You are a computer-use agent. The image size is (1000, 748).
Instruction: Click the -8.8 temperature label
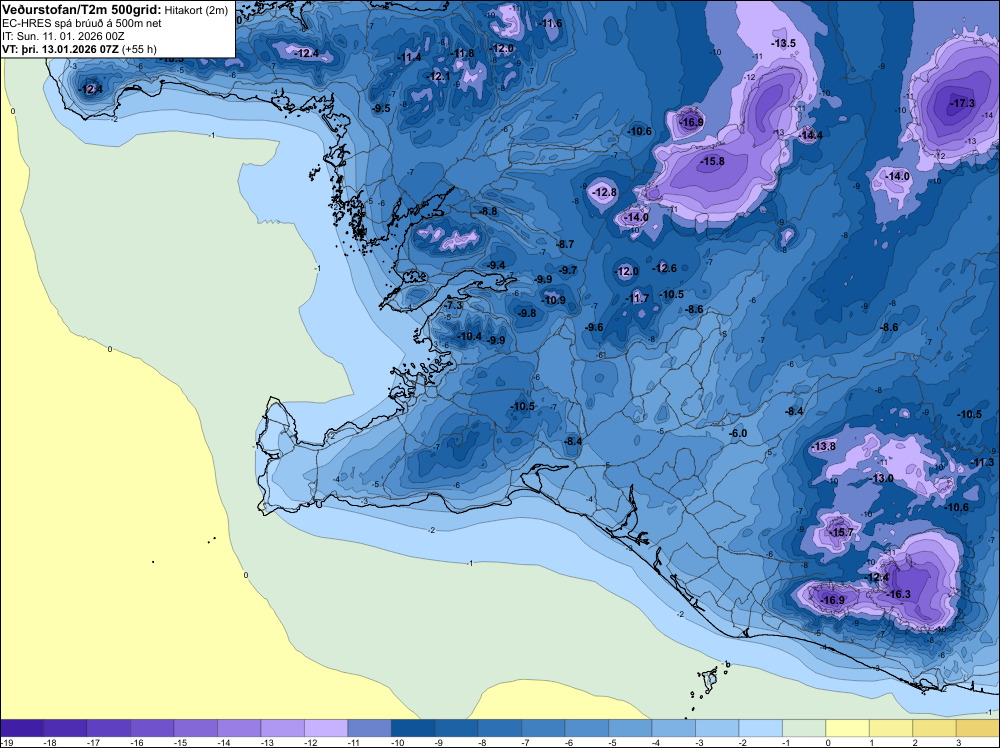click(x=488, y=211)
